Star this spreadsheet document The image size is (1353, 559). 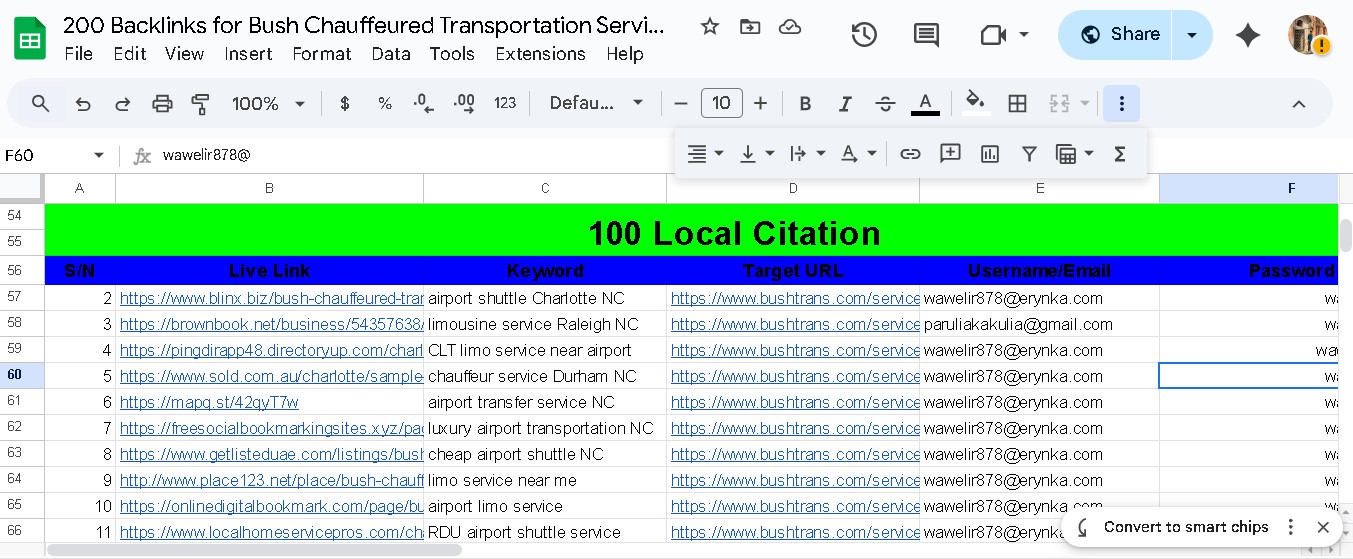pos(710,27)
